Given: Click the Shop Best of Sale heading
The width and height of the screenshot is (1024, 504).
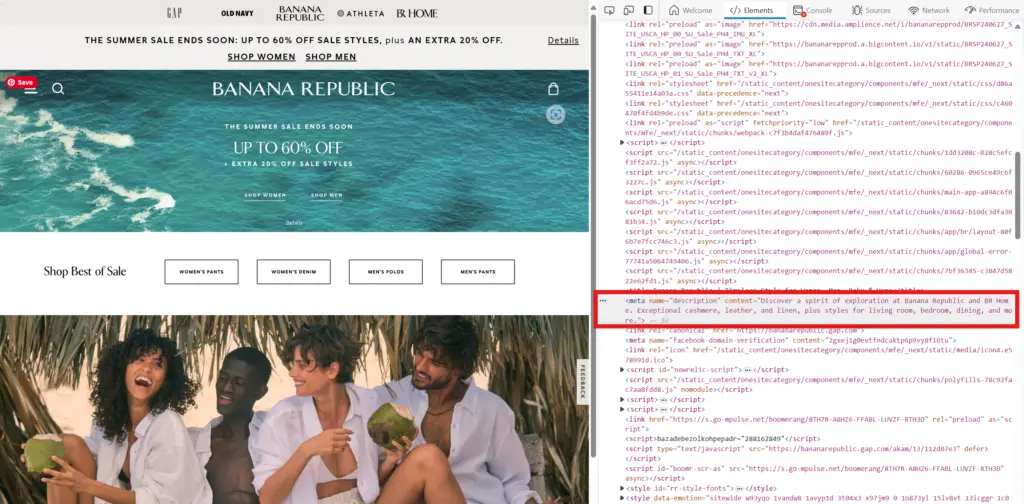Looking at the screenshot, I should click(85, 272).
